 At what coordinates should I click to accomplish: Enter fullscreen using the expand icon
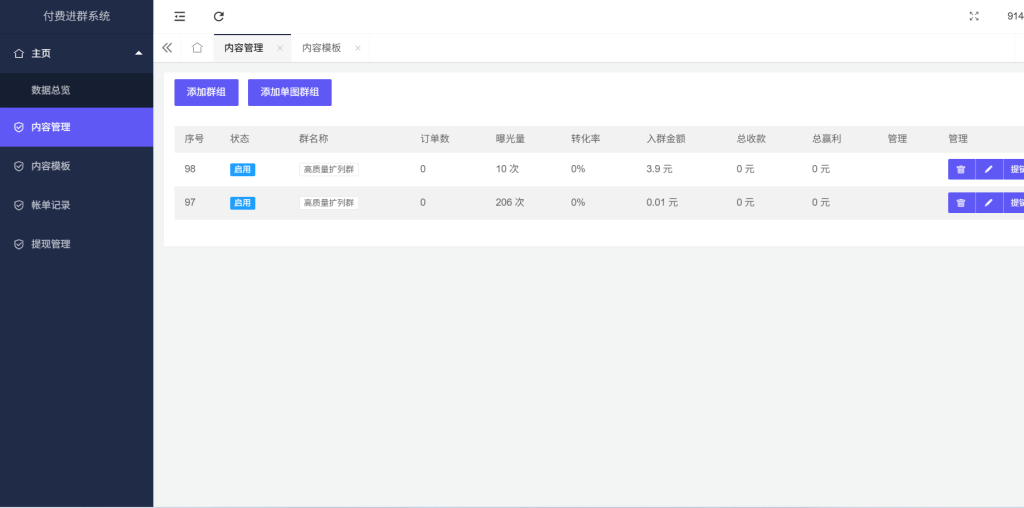tap(974, 16)
